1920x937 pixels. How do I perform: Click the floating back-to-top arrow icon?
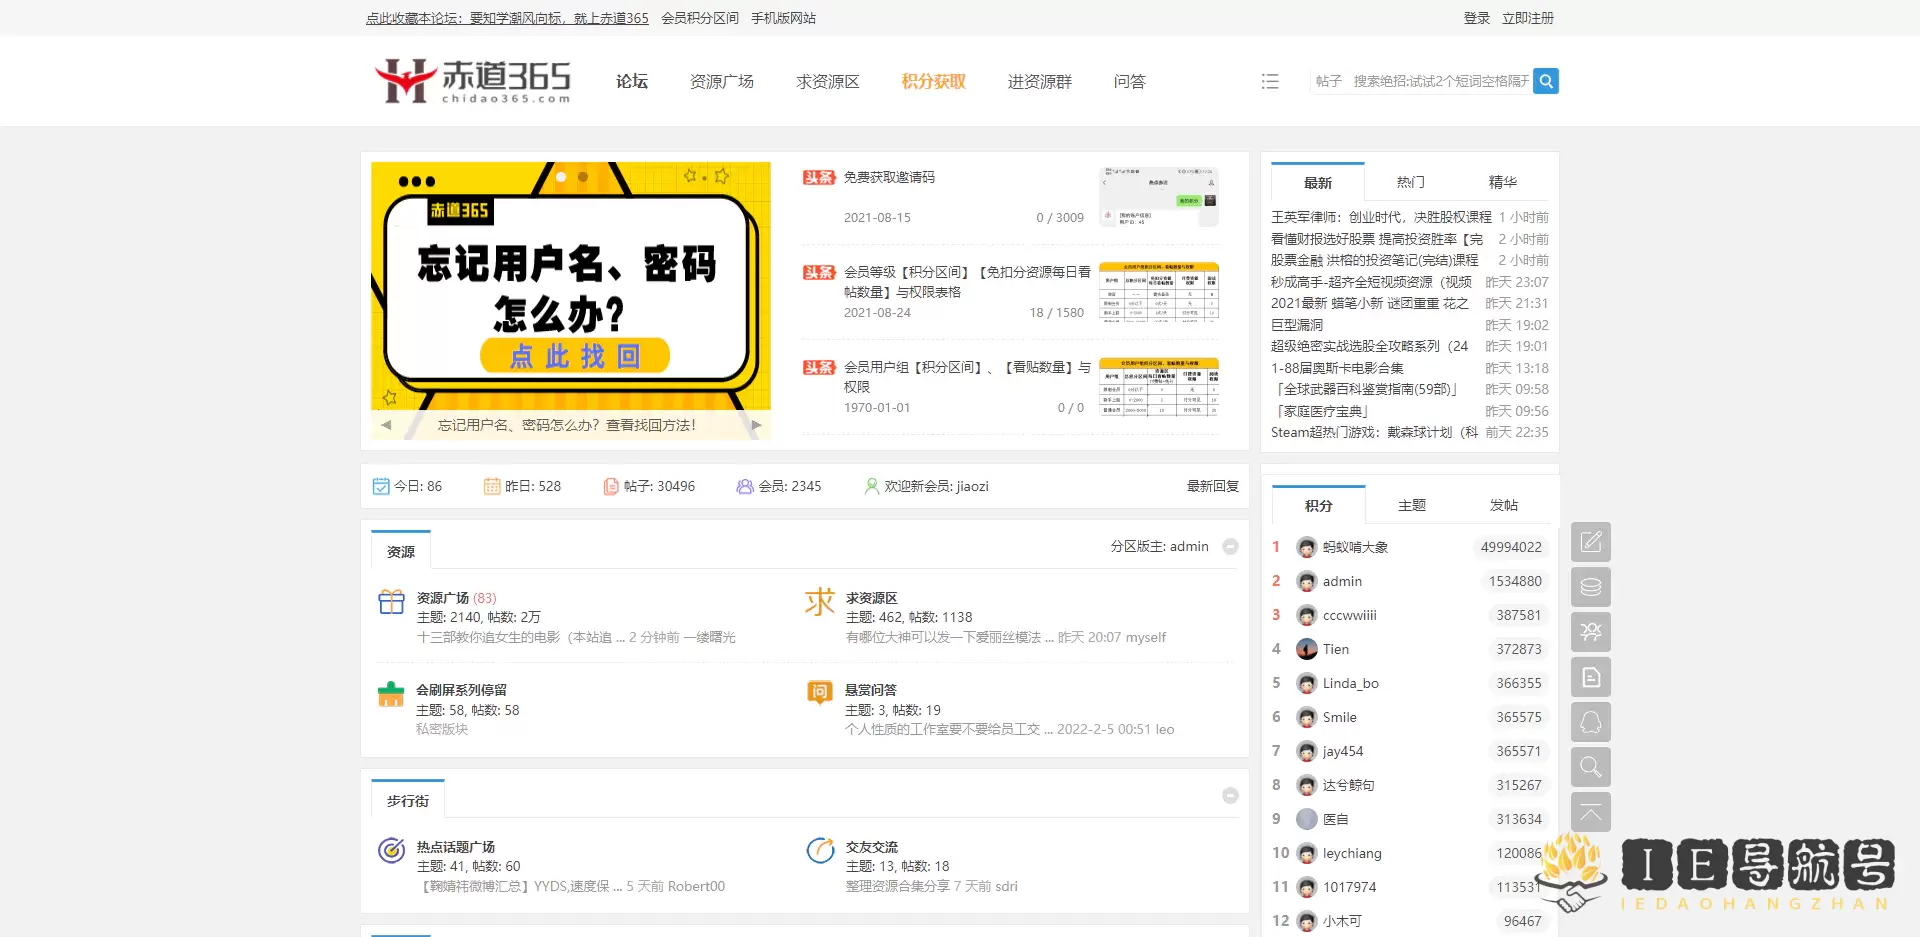(1590, 812)
